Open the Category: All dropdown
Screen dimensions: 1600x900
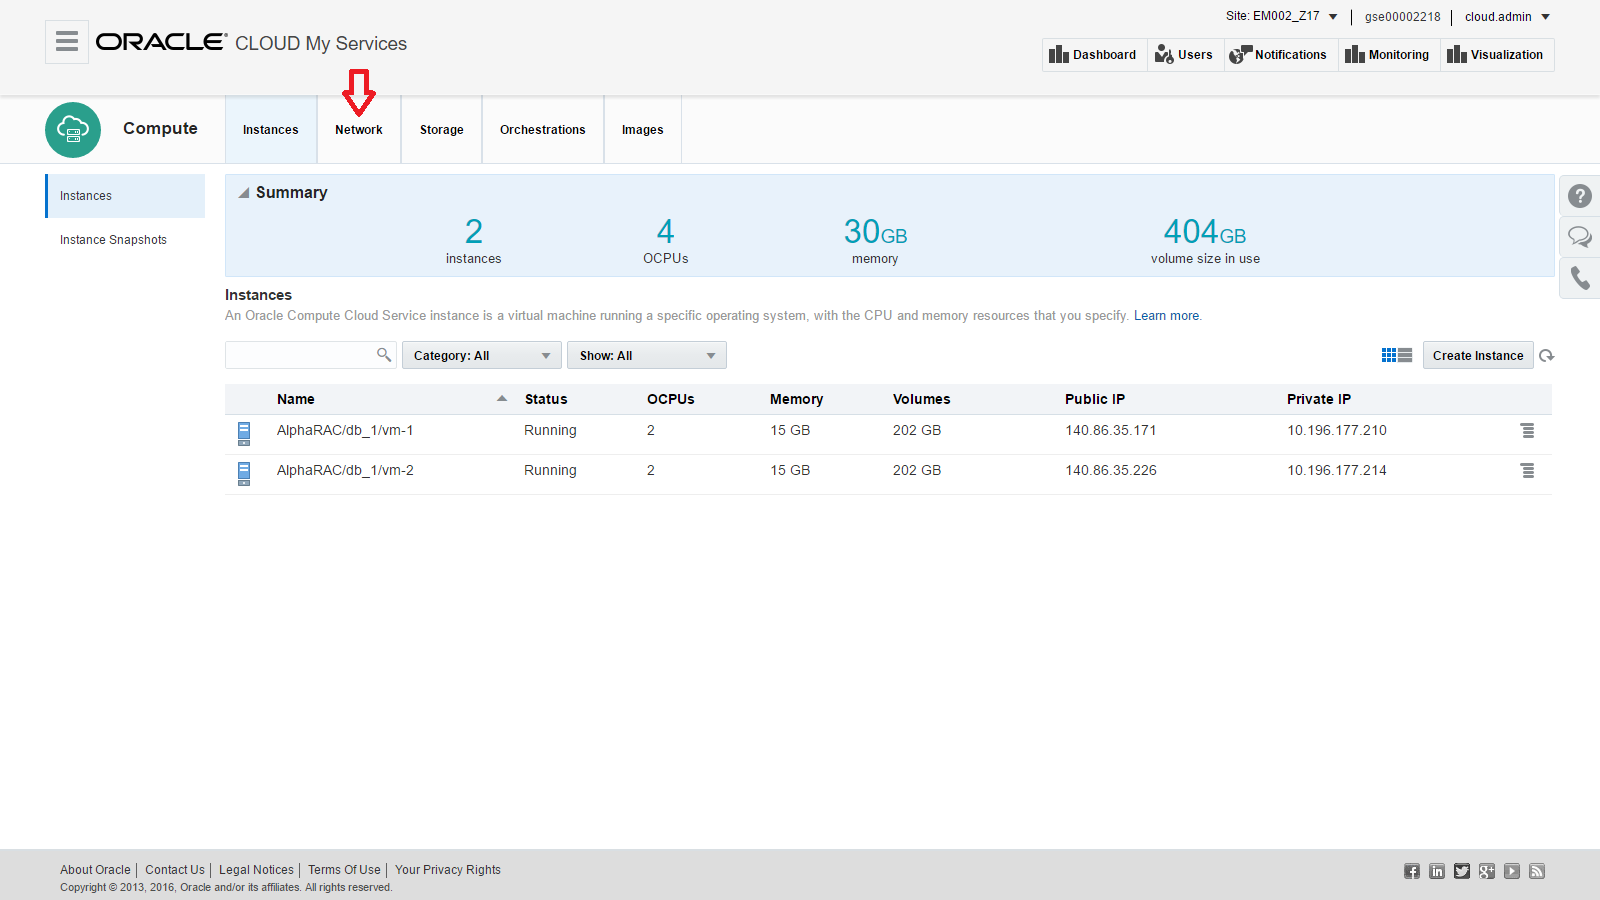point(482,355)
